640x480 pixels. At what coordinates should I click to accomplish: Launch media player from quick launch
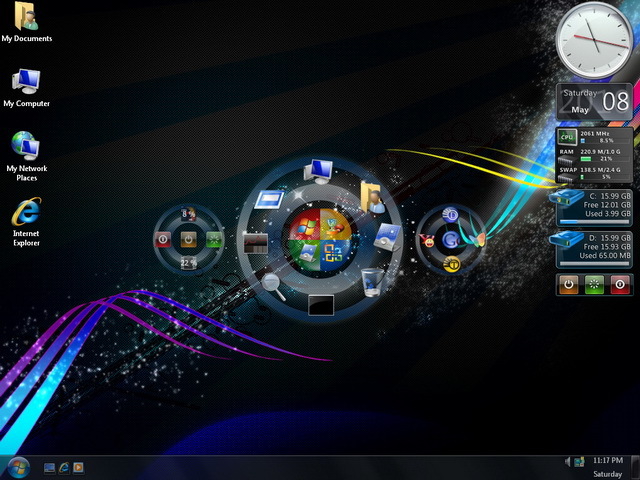(x=78, y=468)
